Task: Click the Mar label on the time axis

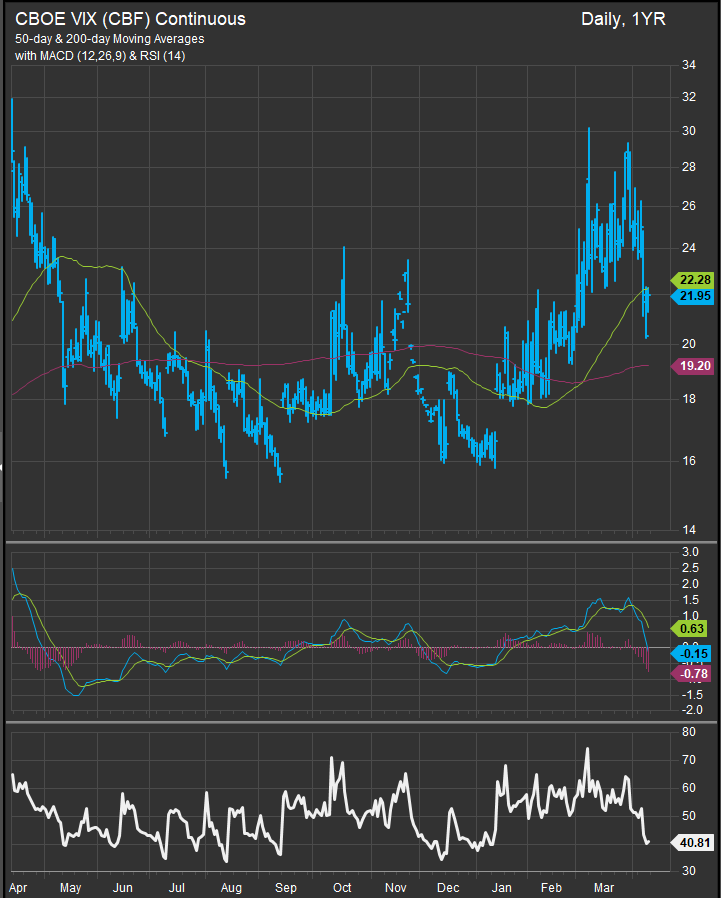Action: pyautogui.click(x=606, y=886)
